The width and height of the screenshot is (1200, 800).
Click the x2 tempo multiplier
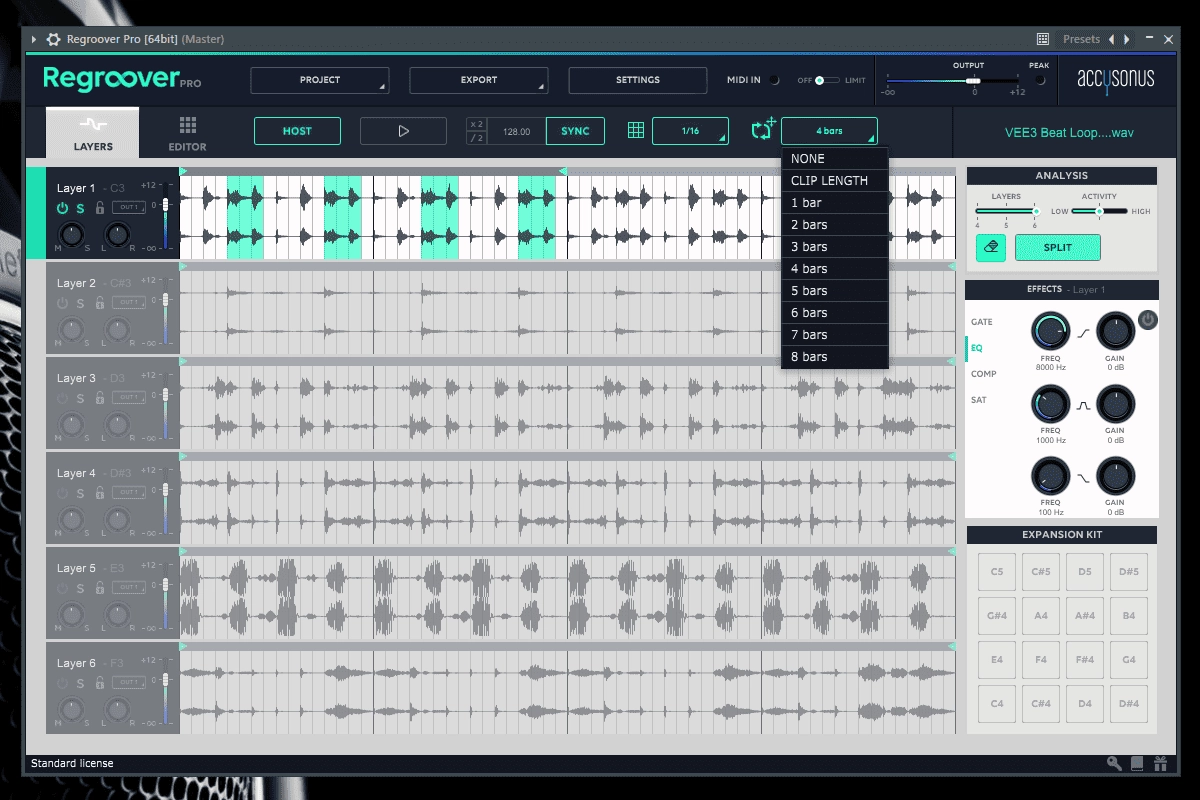(478, 124)
